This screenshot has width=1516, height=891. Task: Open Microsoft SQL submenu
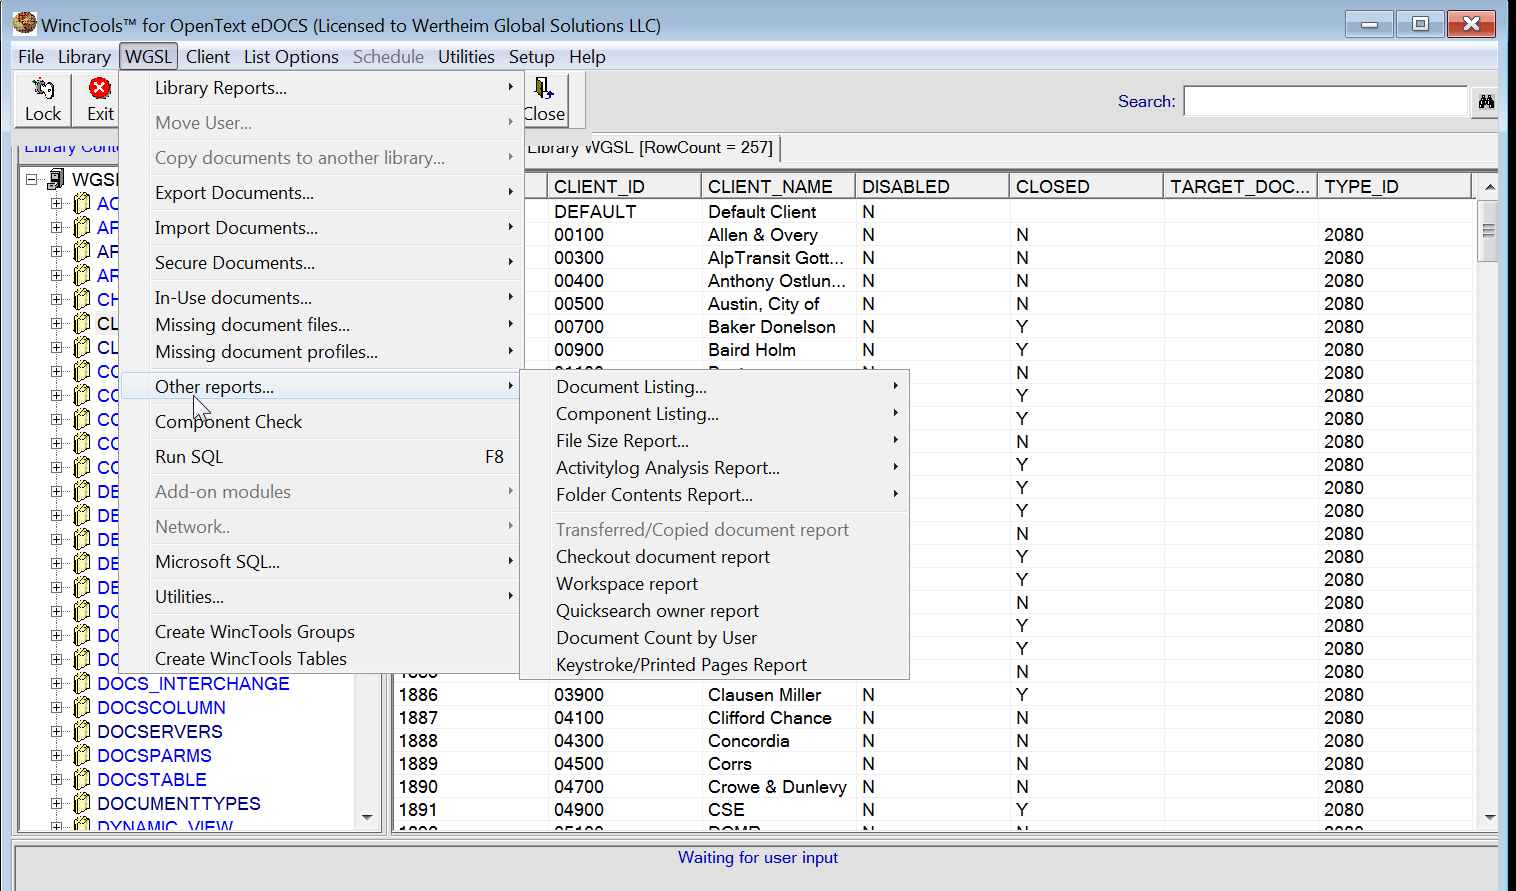coord(321,562)
